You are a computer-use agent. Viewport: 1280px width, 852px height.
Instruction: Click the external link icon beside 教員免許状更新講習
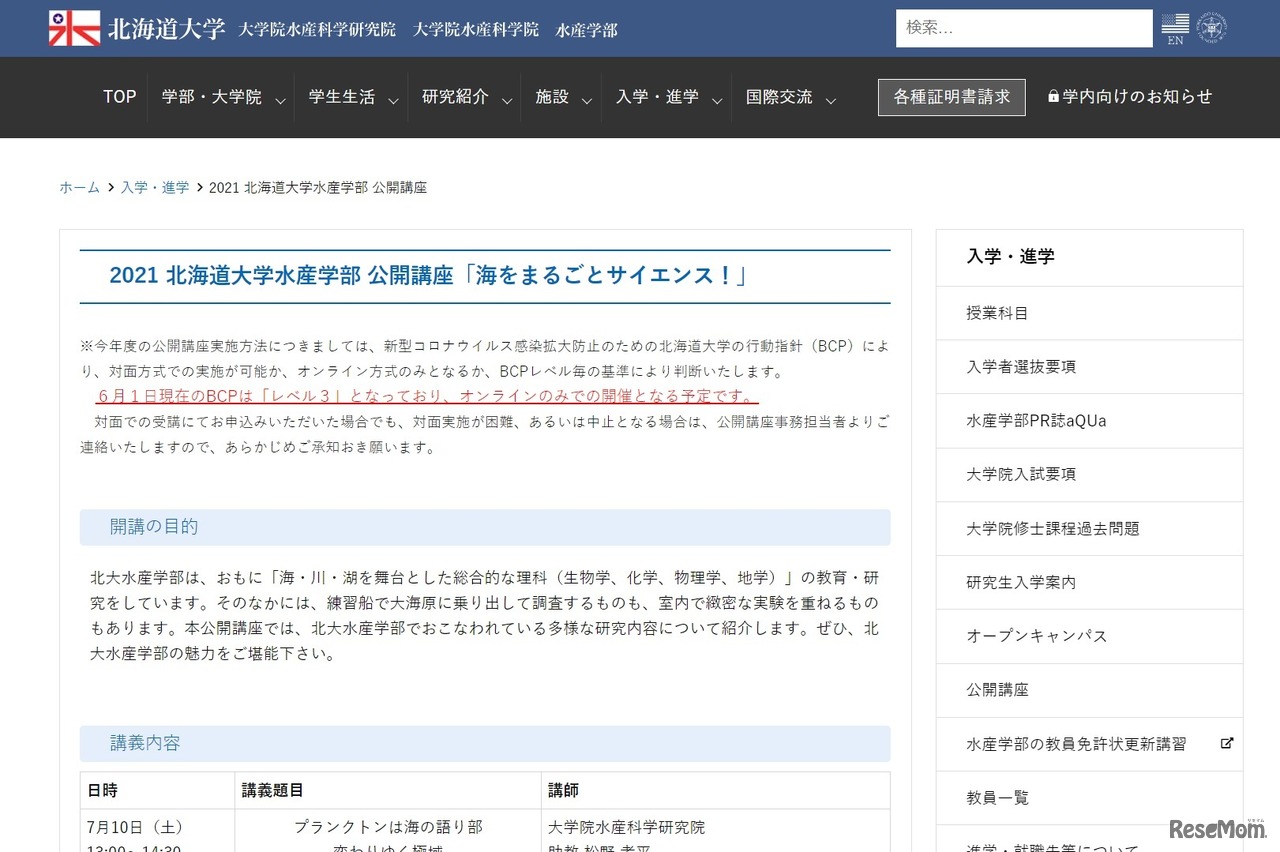(x=1227, y=743)
